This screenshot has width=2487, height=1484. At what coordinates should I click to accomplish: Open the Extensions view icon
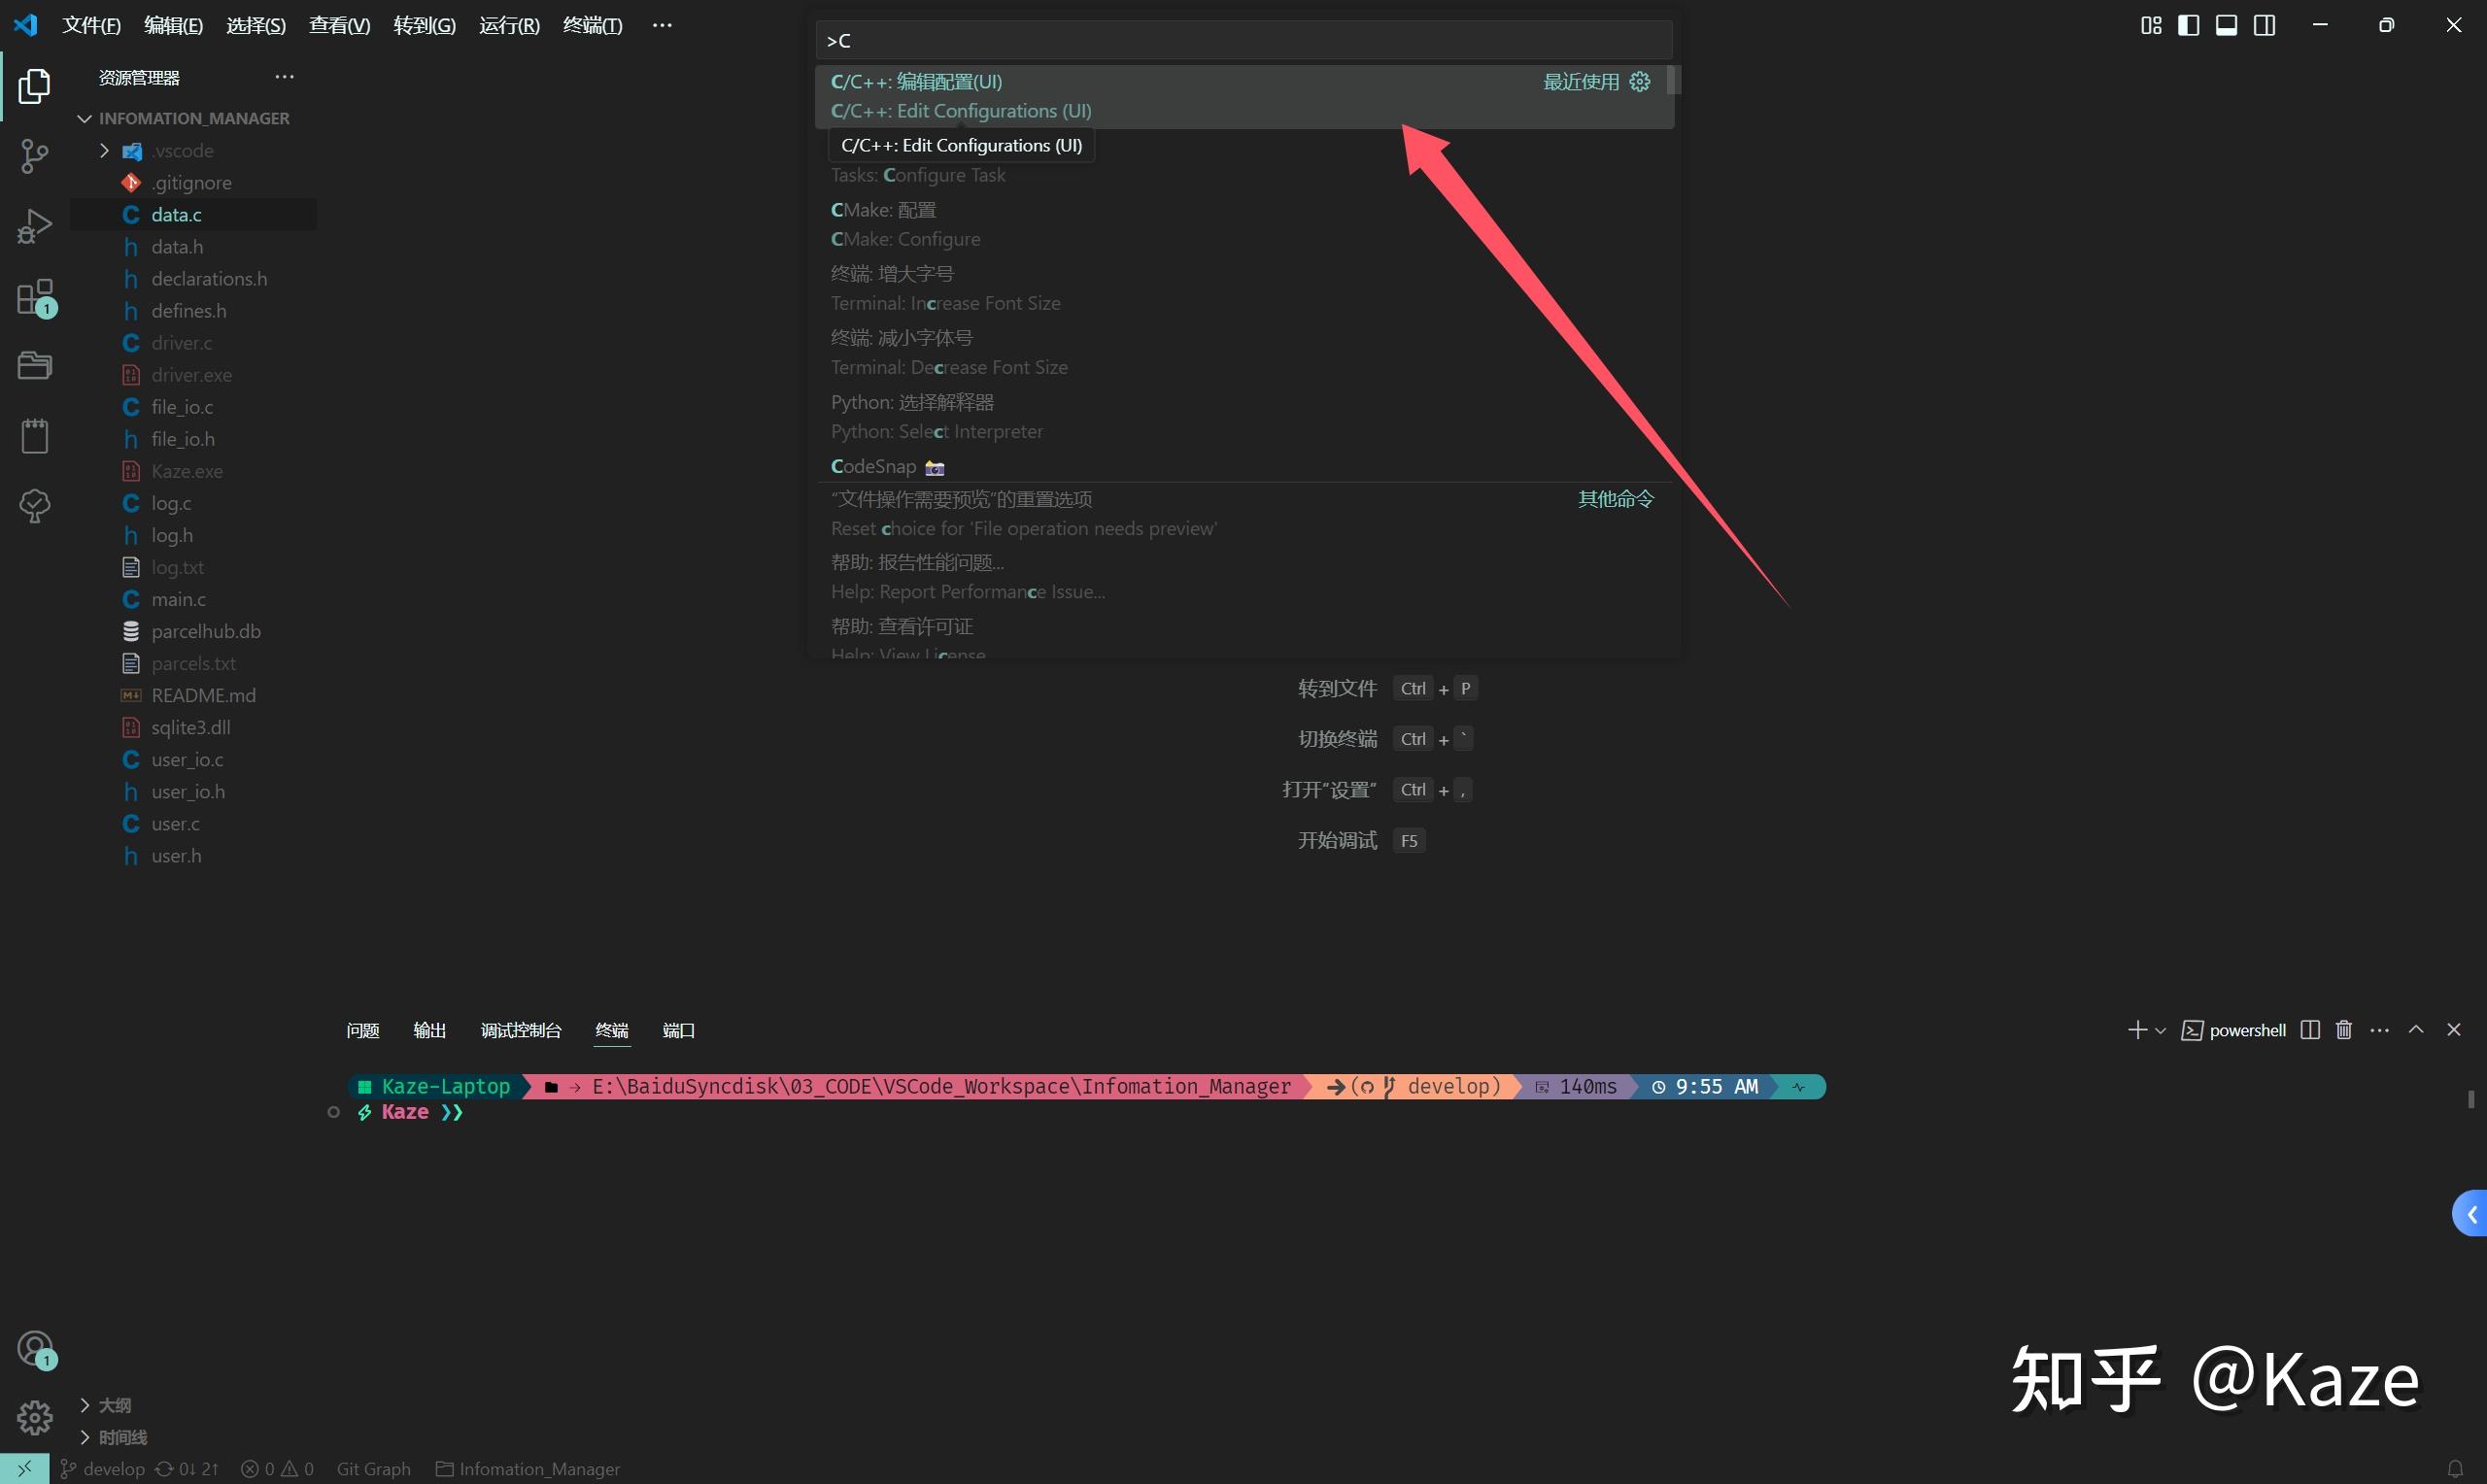coord(34,298)
